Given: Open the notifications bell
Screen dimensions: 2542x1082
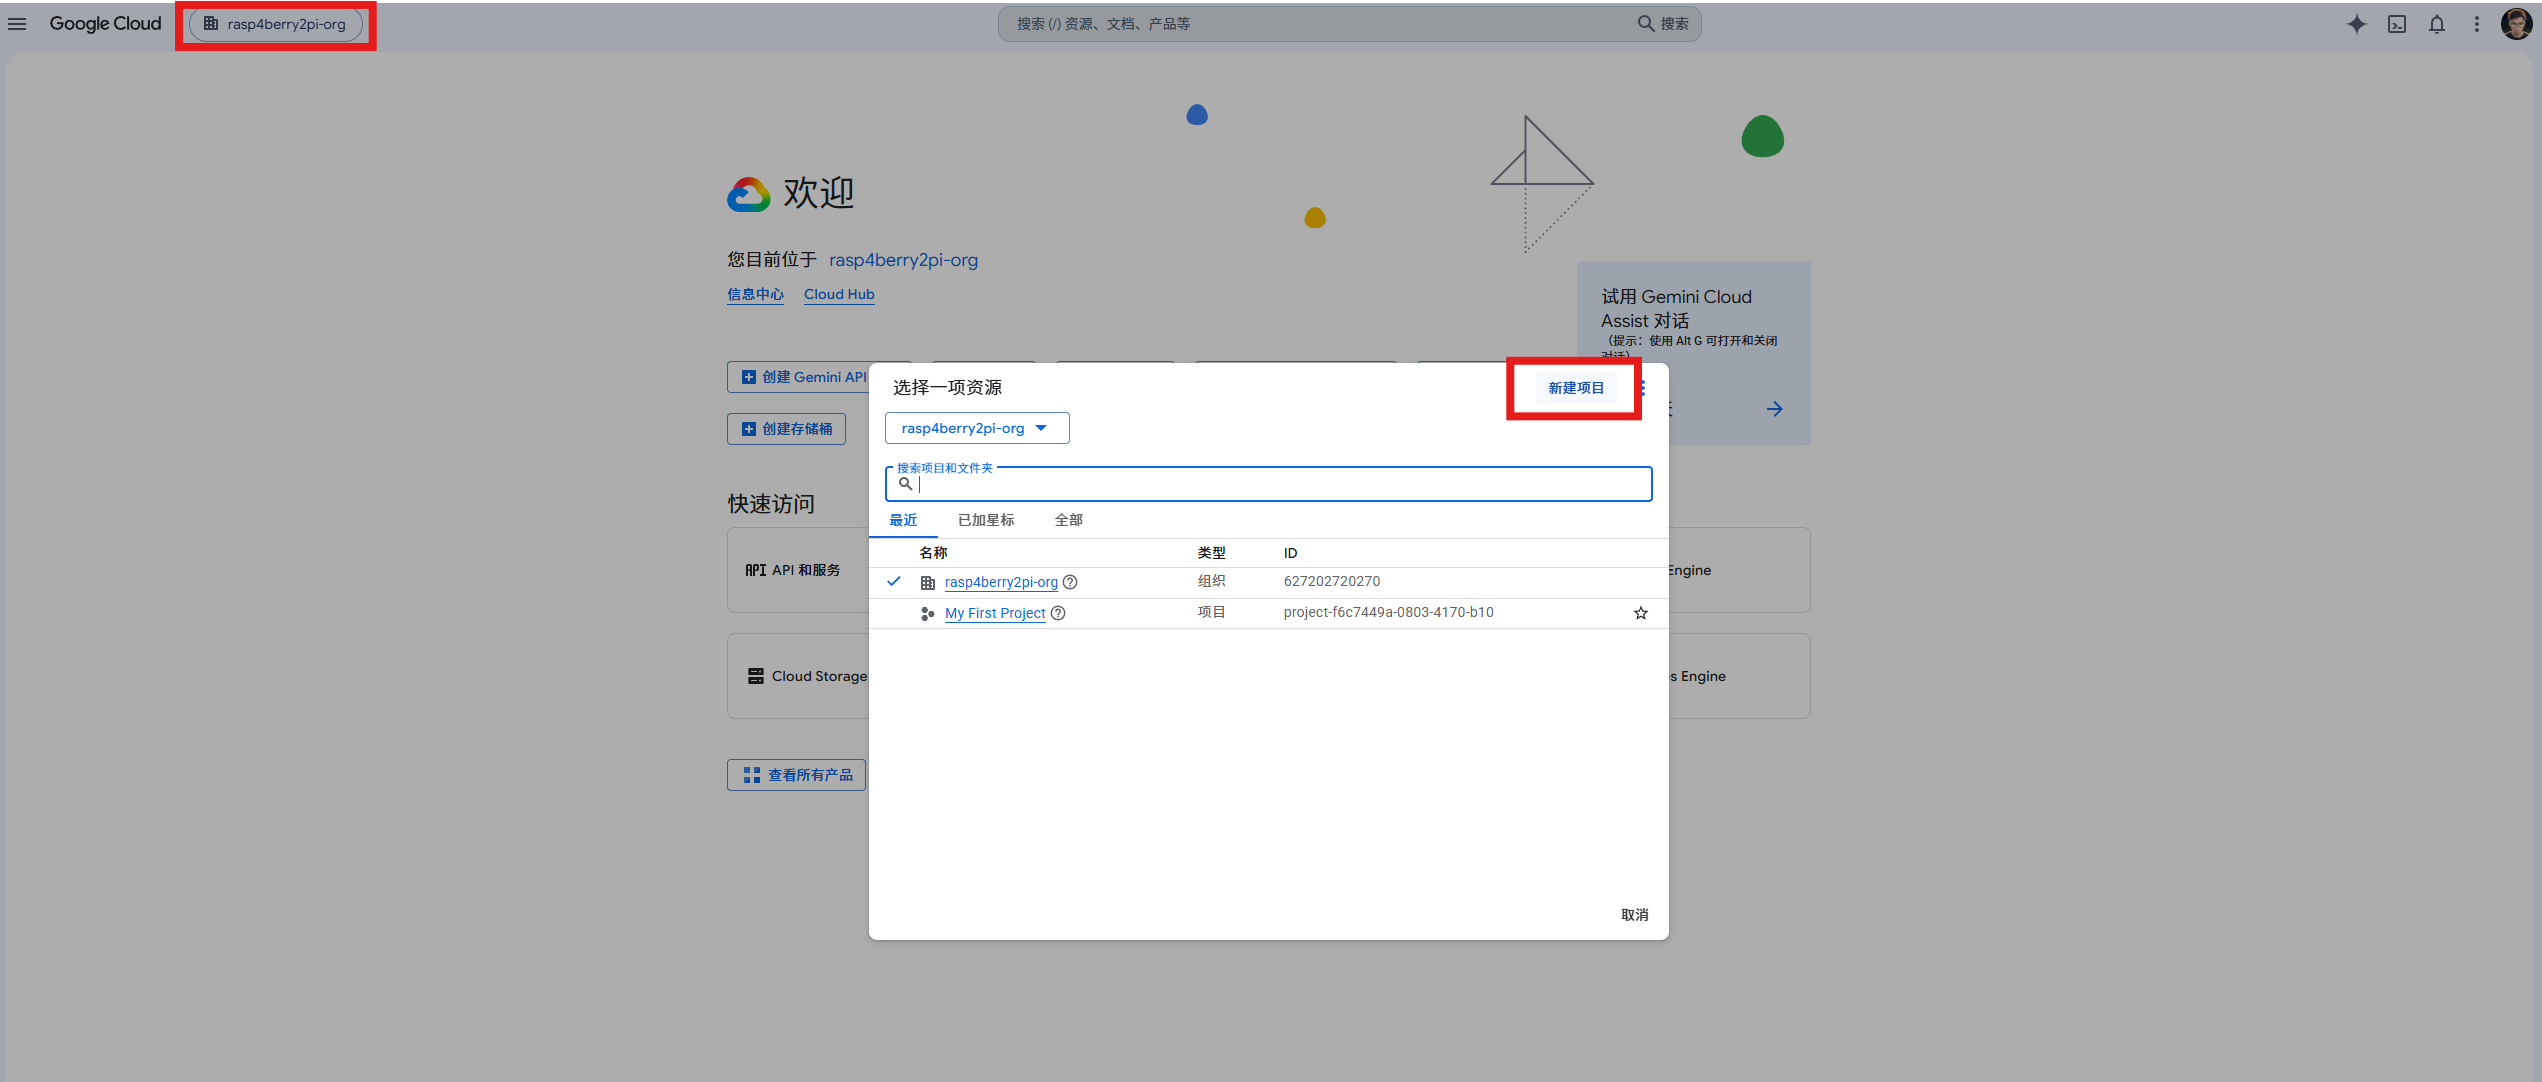Looking at the screenshot, I should coord(2437,24).
